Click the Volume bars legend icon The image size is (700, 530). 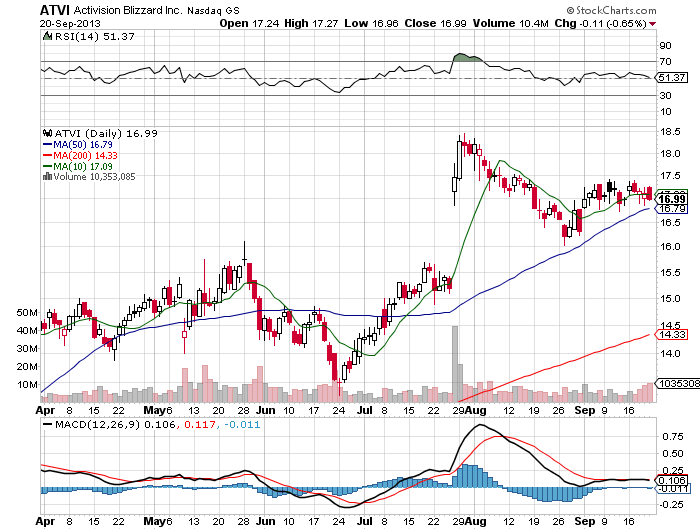pos(46,176)
